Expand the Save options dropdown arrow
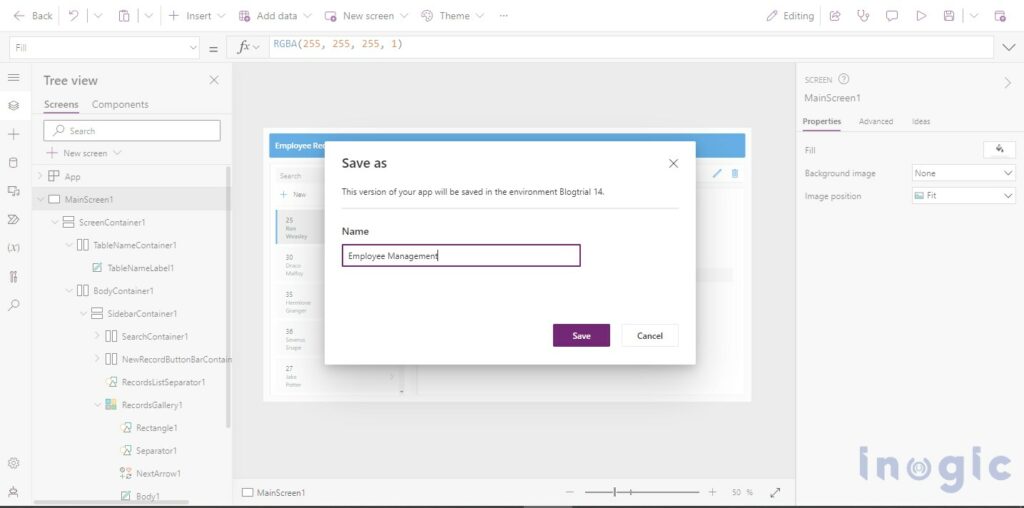Screen dimensions: 1024x508 974,16
